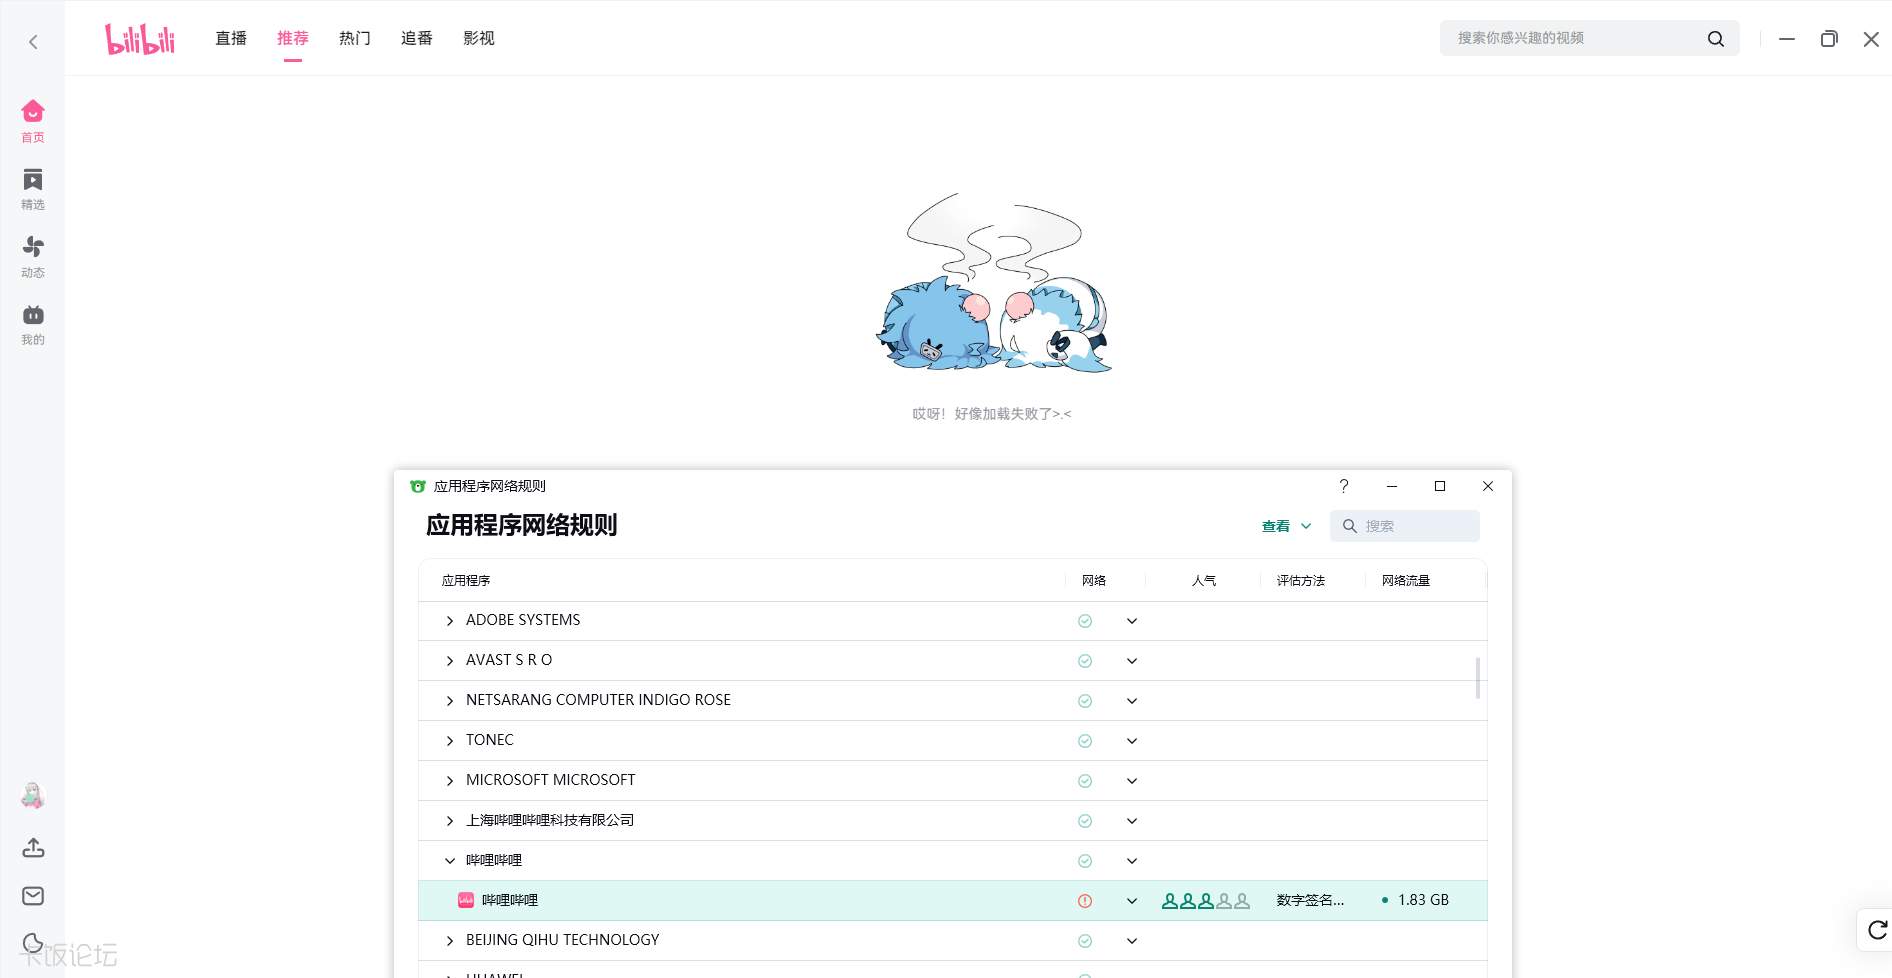Screen dimensions: 1892x978
Task: Open help question mark in rules window
Action: pos(1344,486)
